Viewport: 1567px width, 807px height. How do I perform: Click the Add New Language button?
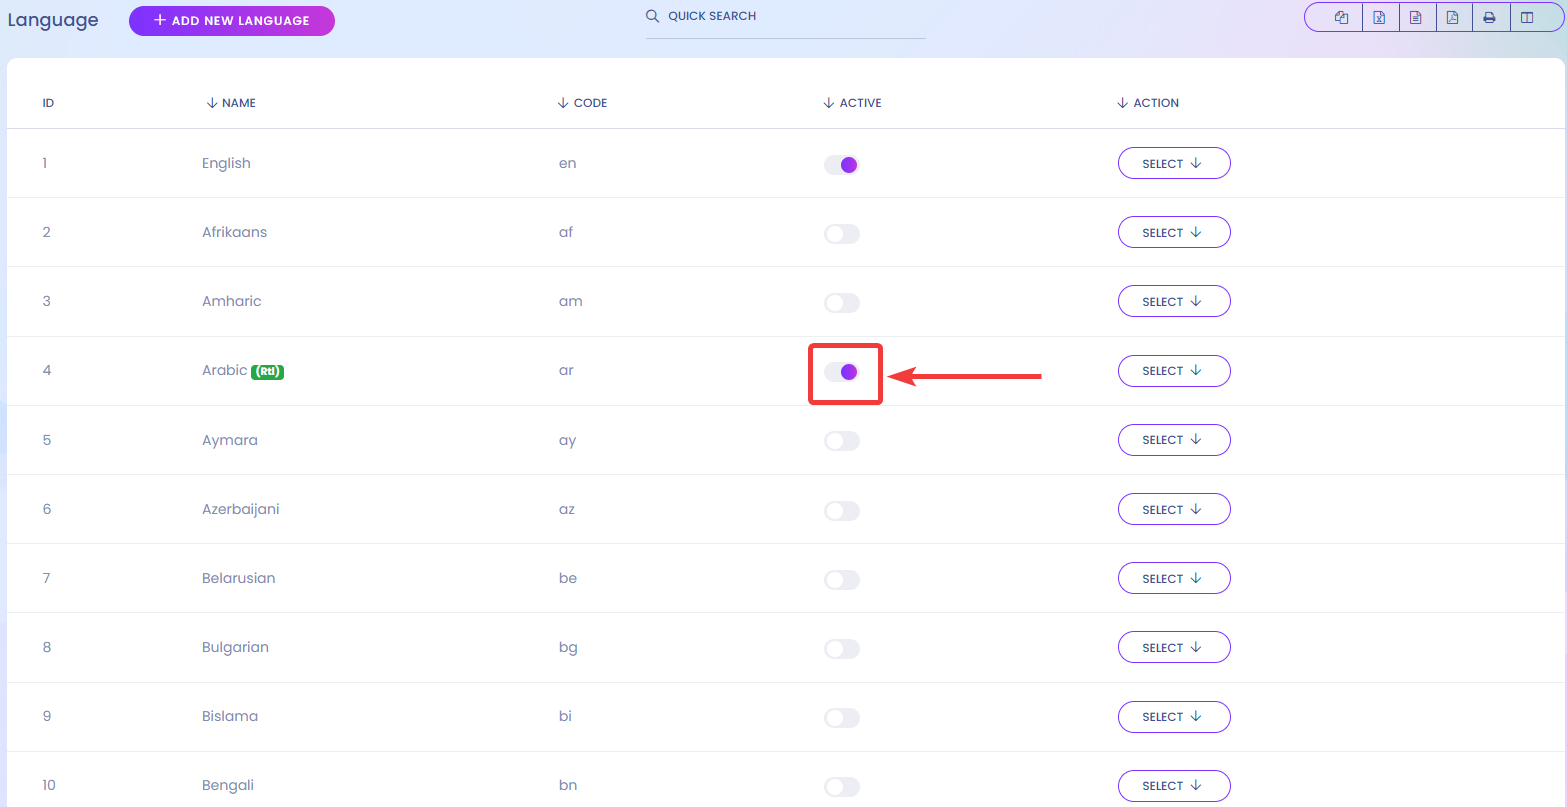(232, 20)
